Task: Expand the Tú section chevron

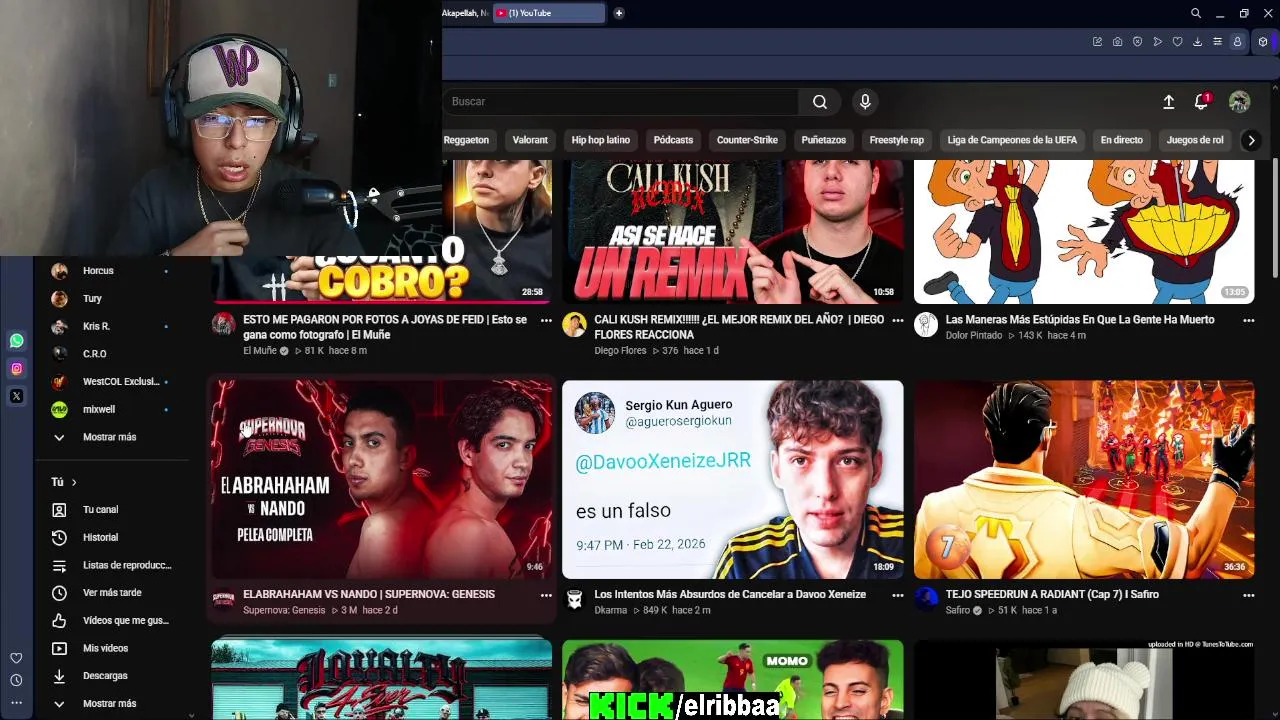Action: [x=73, y=482]
